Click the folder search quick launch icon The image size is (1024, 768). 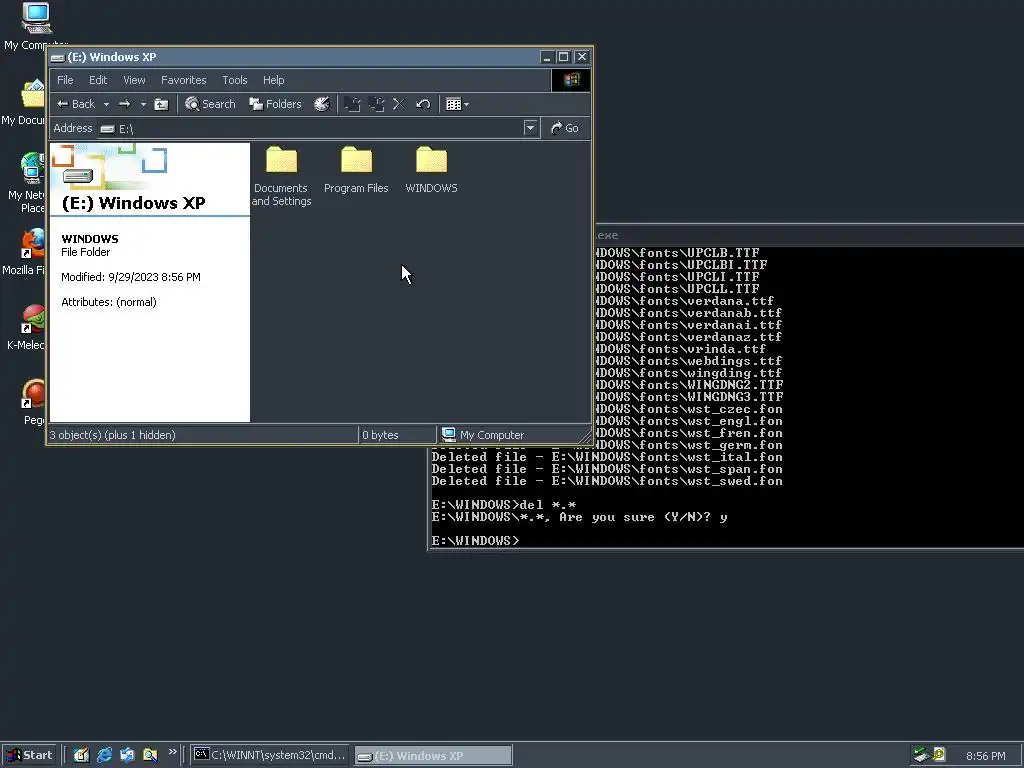tap(150, 755)
